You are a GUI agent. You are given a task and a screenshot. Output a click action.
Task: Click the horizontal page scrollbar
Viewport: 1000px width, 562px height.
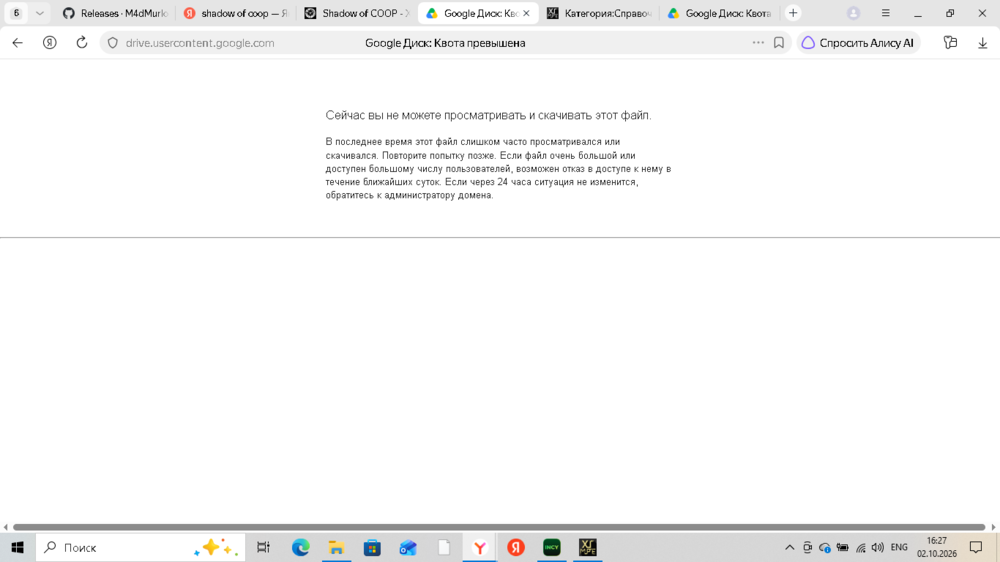pos(499,527)
